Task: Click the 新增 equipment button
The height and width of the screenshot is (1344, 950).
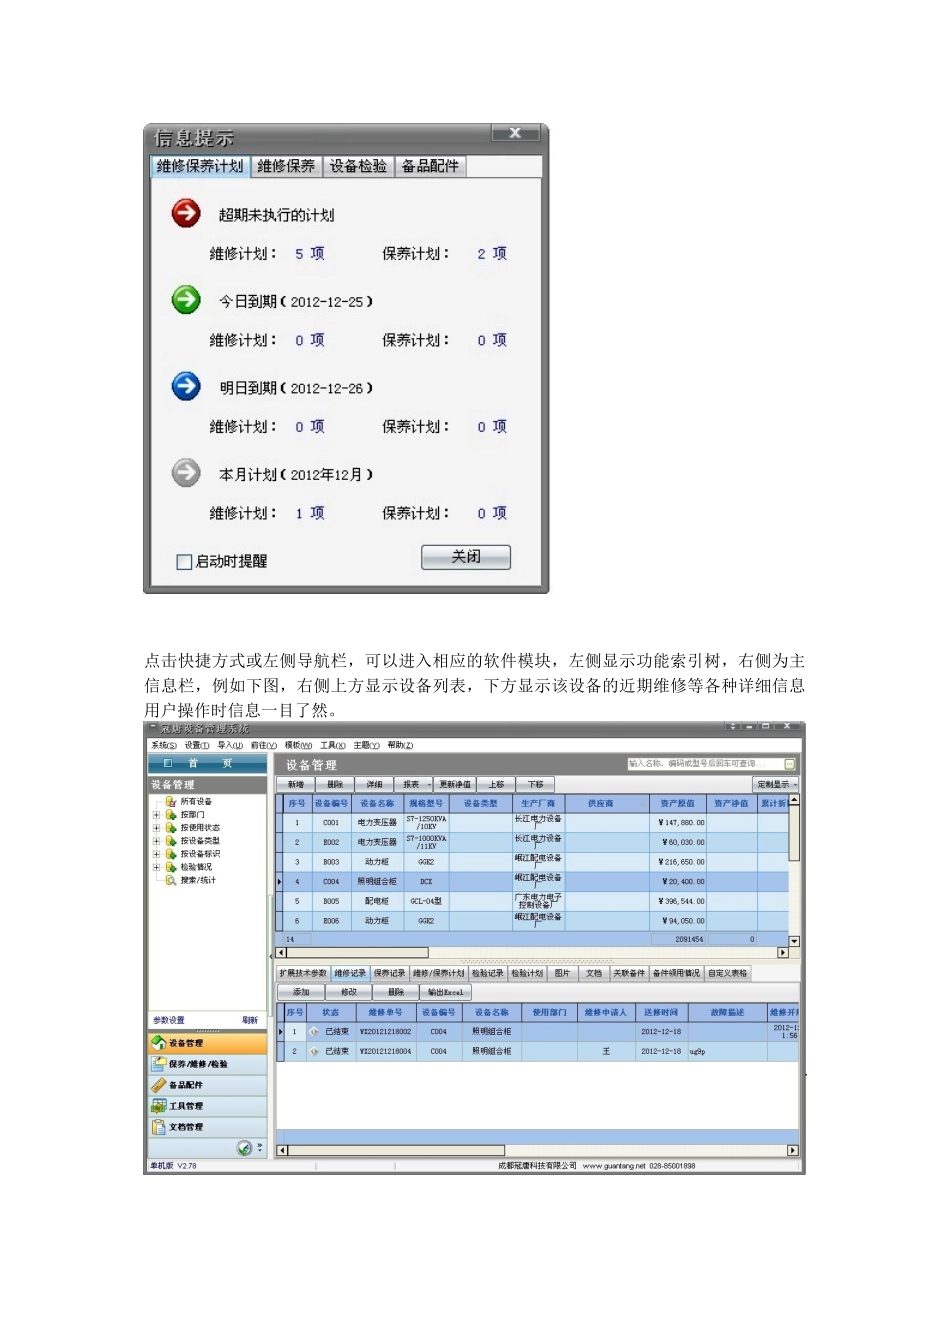Action: 296,785
